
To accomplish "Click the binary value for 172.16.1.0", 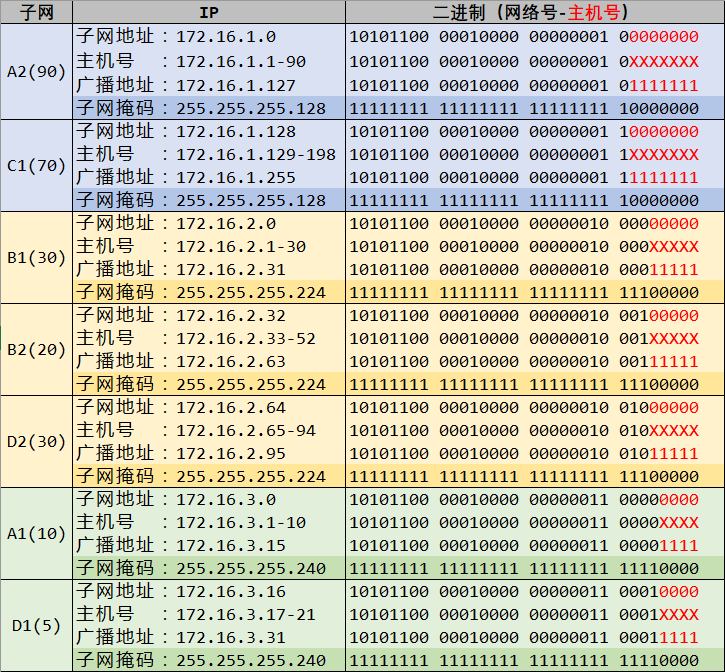I will (x=524, y=37).
